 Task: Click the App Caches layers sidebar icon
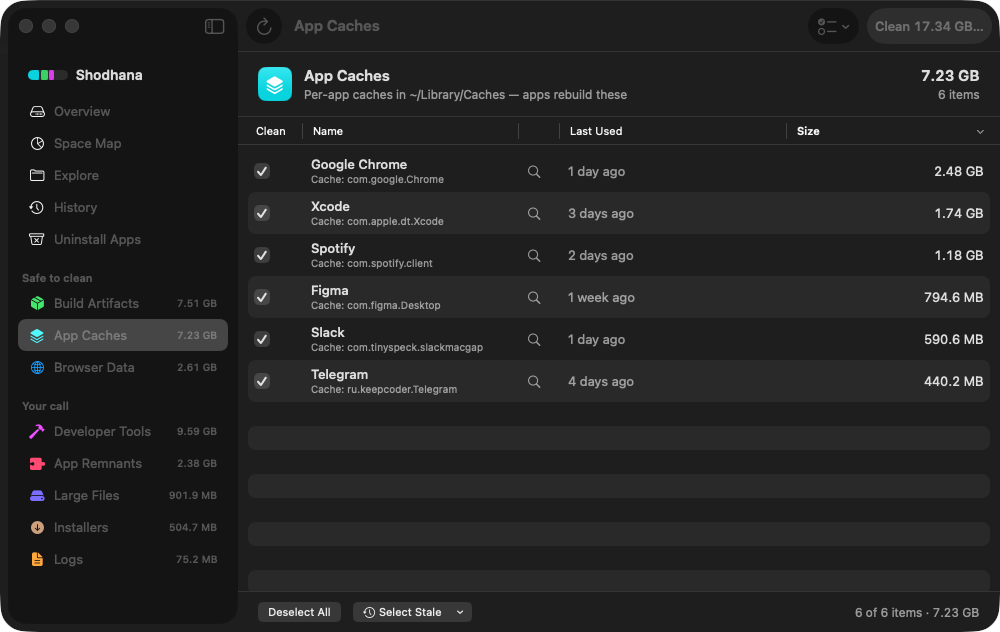click(37, 335)
